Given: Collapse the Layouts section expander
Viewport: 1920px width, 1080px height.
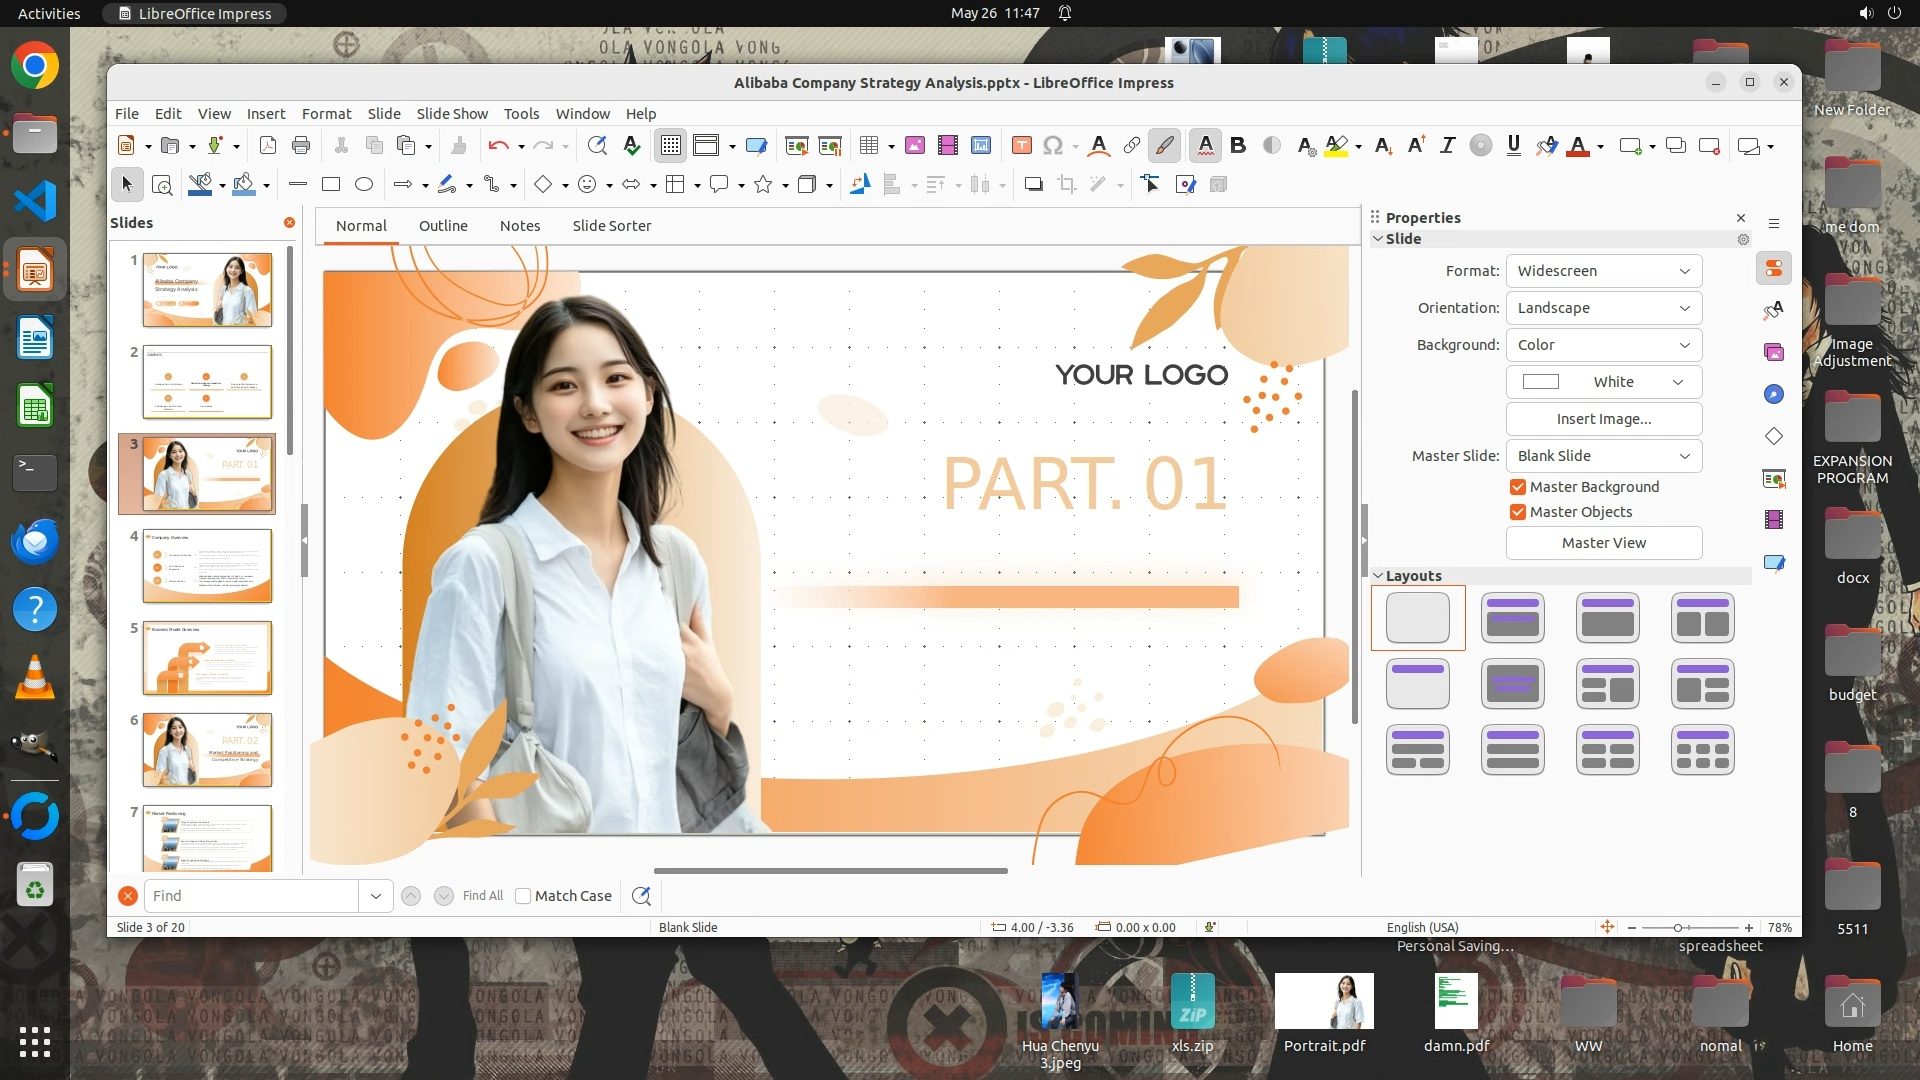Looking at the screenshot, I should coord(1378,576).
